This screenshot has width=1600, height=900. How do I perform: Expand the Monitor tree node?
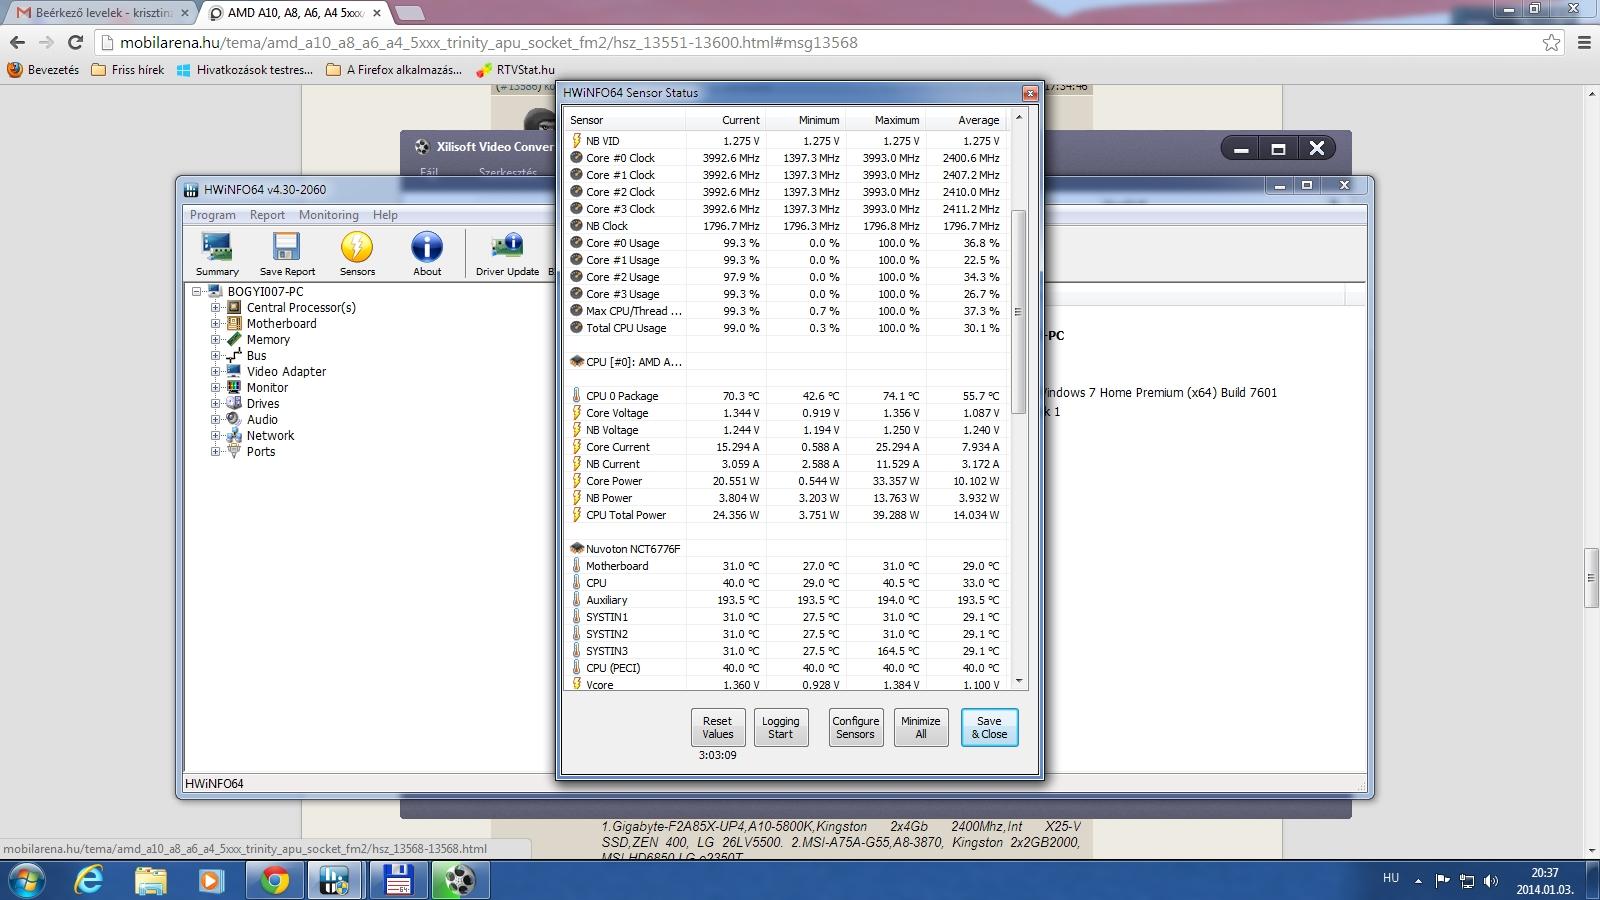tap(215, 388)
